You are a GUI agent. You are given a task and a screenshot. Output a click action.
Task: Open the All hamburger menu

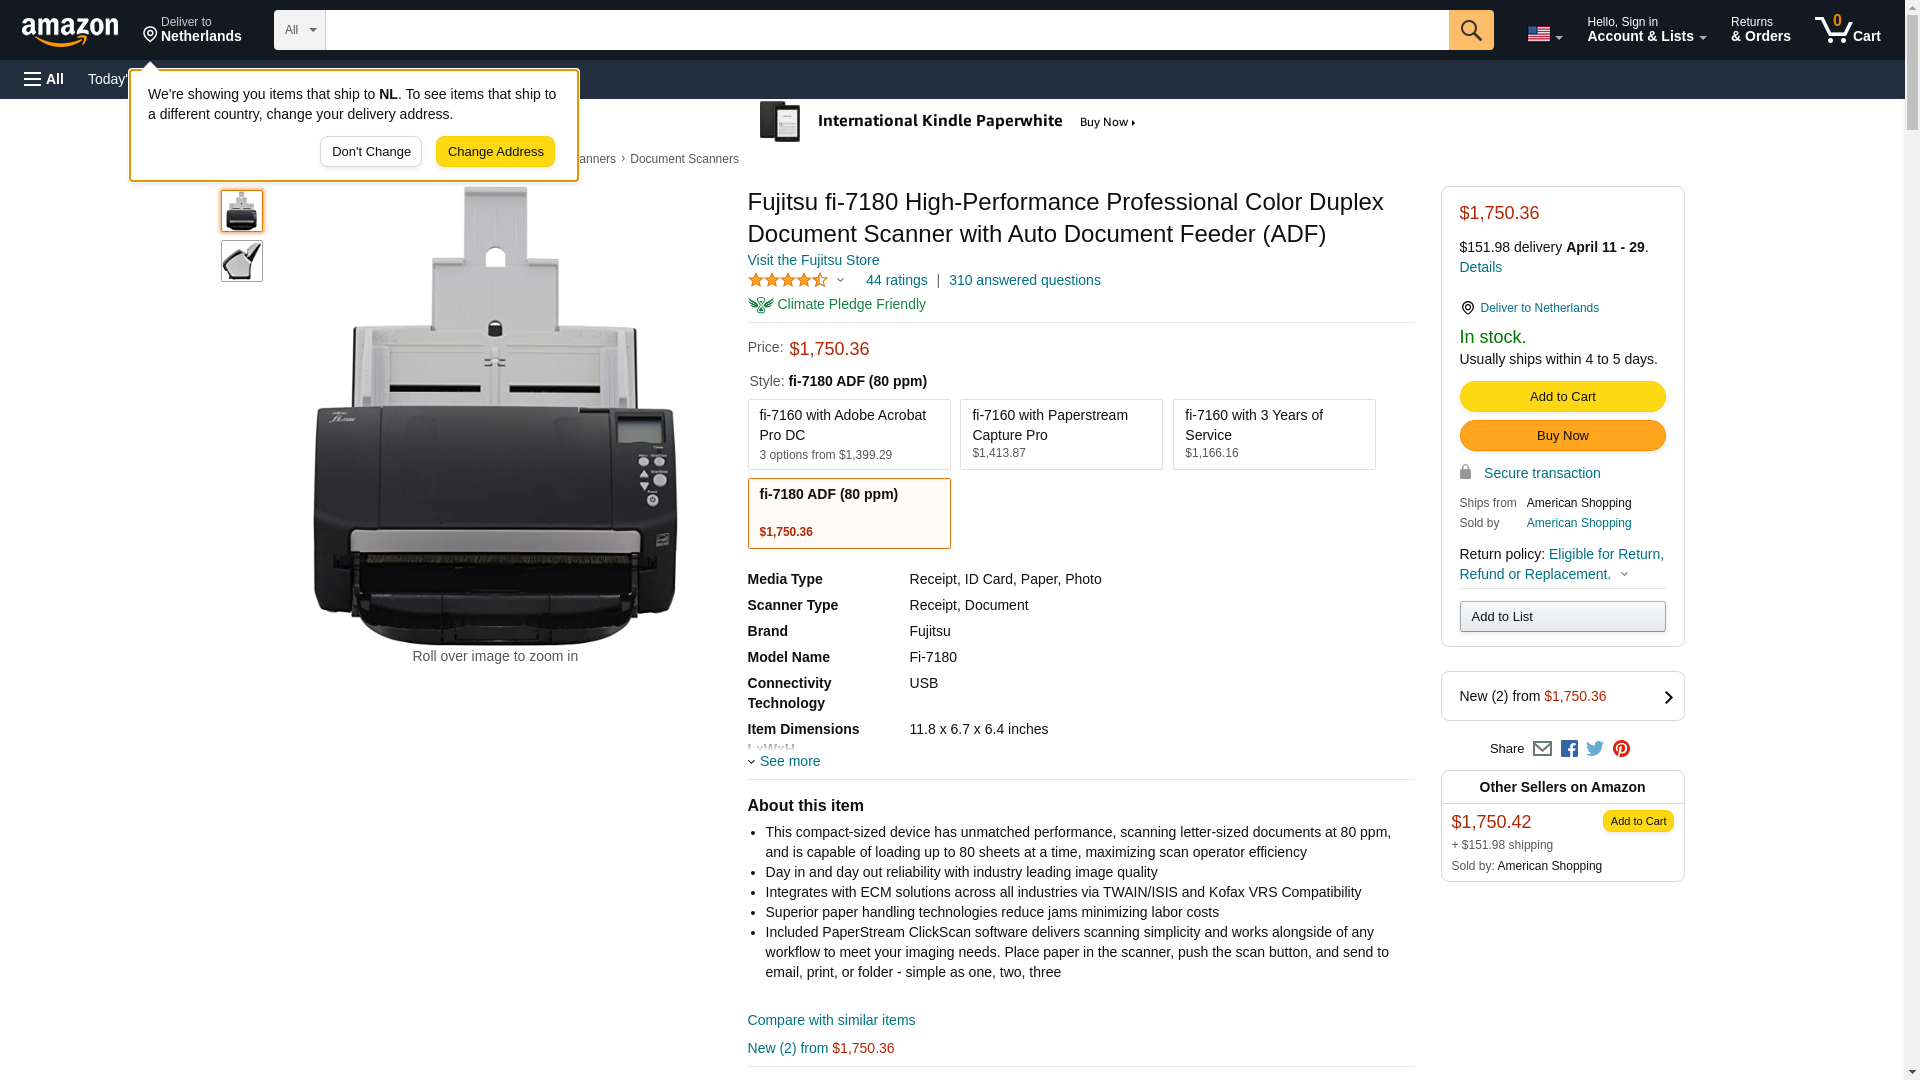pos(44,79)
